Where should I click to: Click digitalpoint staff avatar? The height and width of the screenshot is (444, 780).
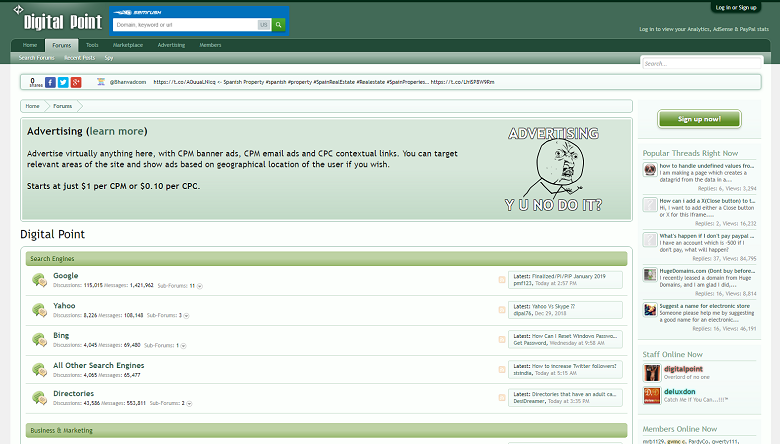[652, 373]
